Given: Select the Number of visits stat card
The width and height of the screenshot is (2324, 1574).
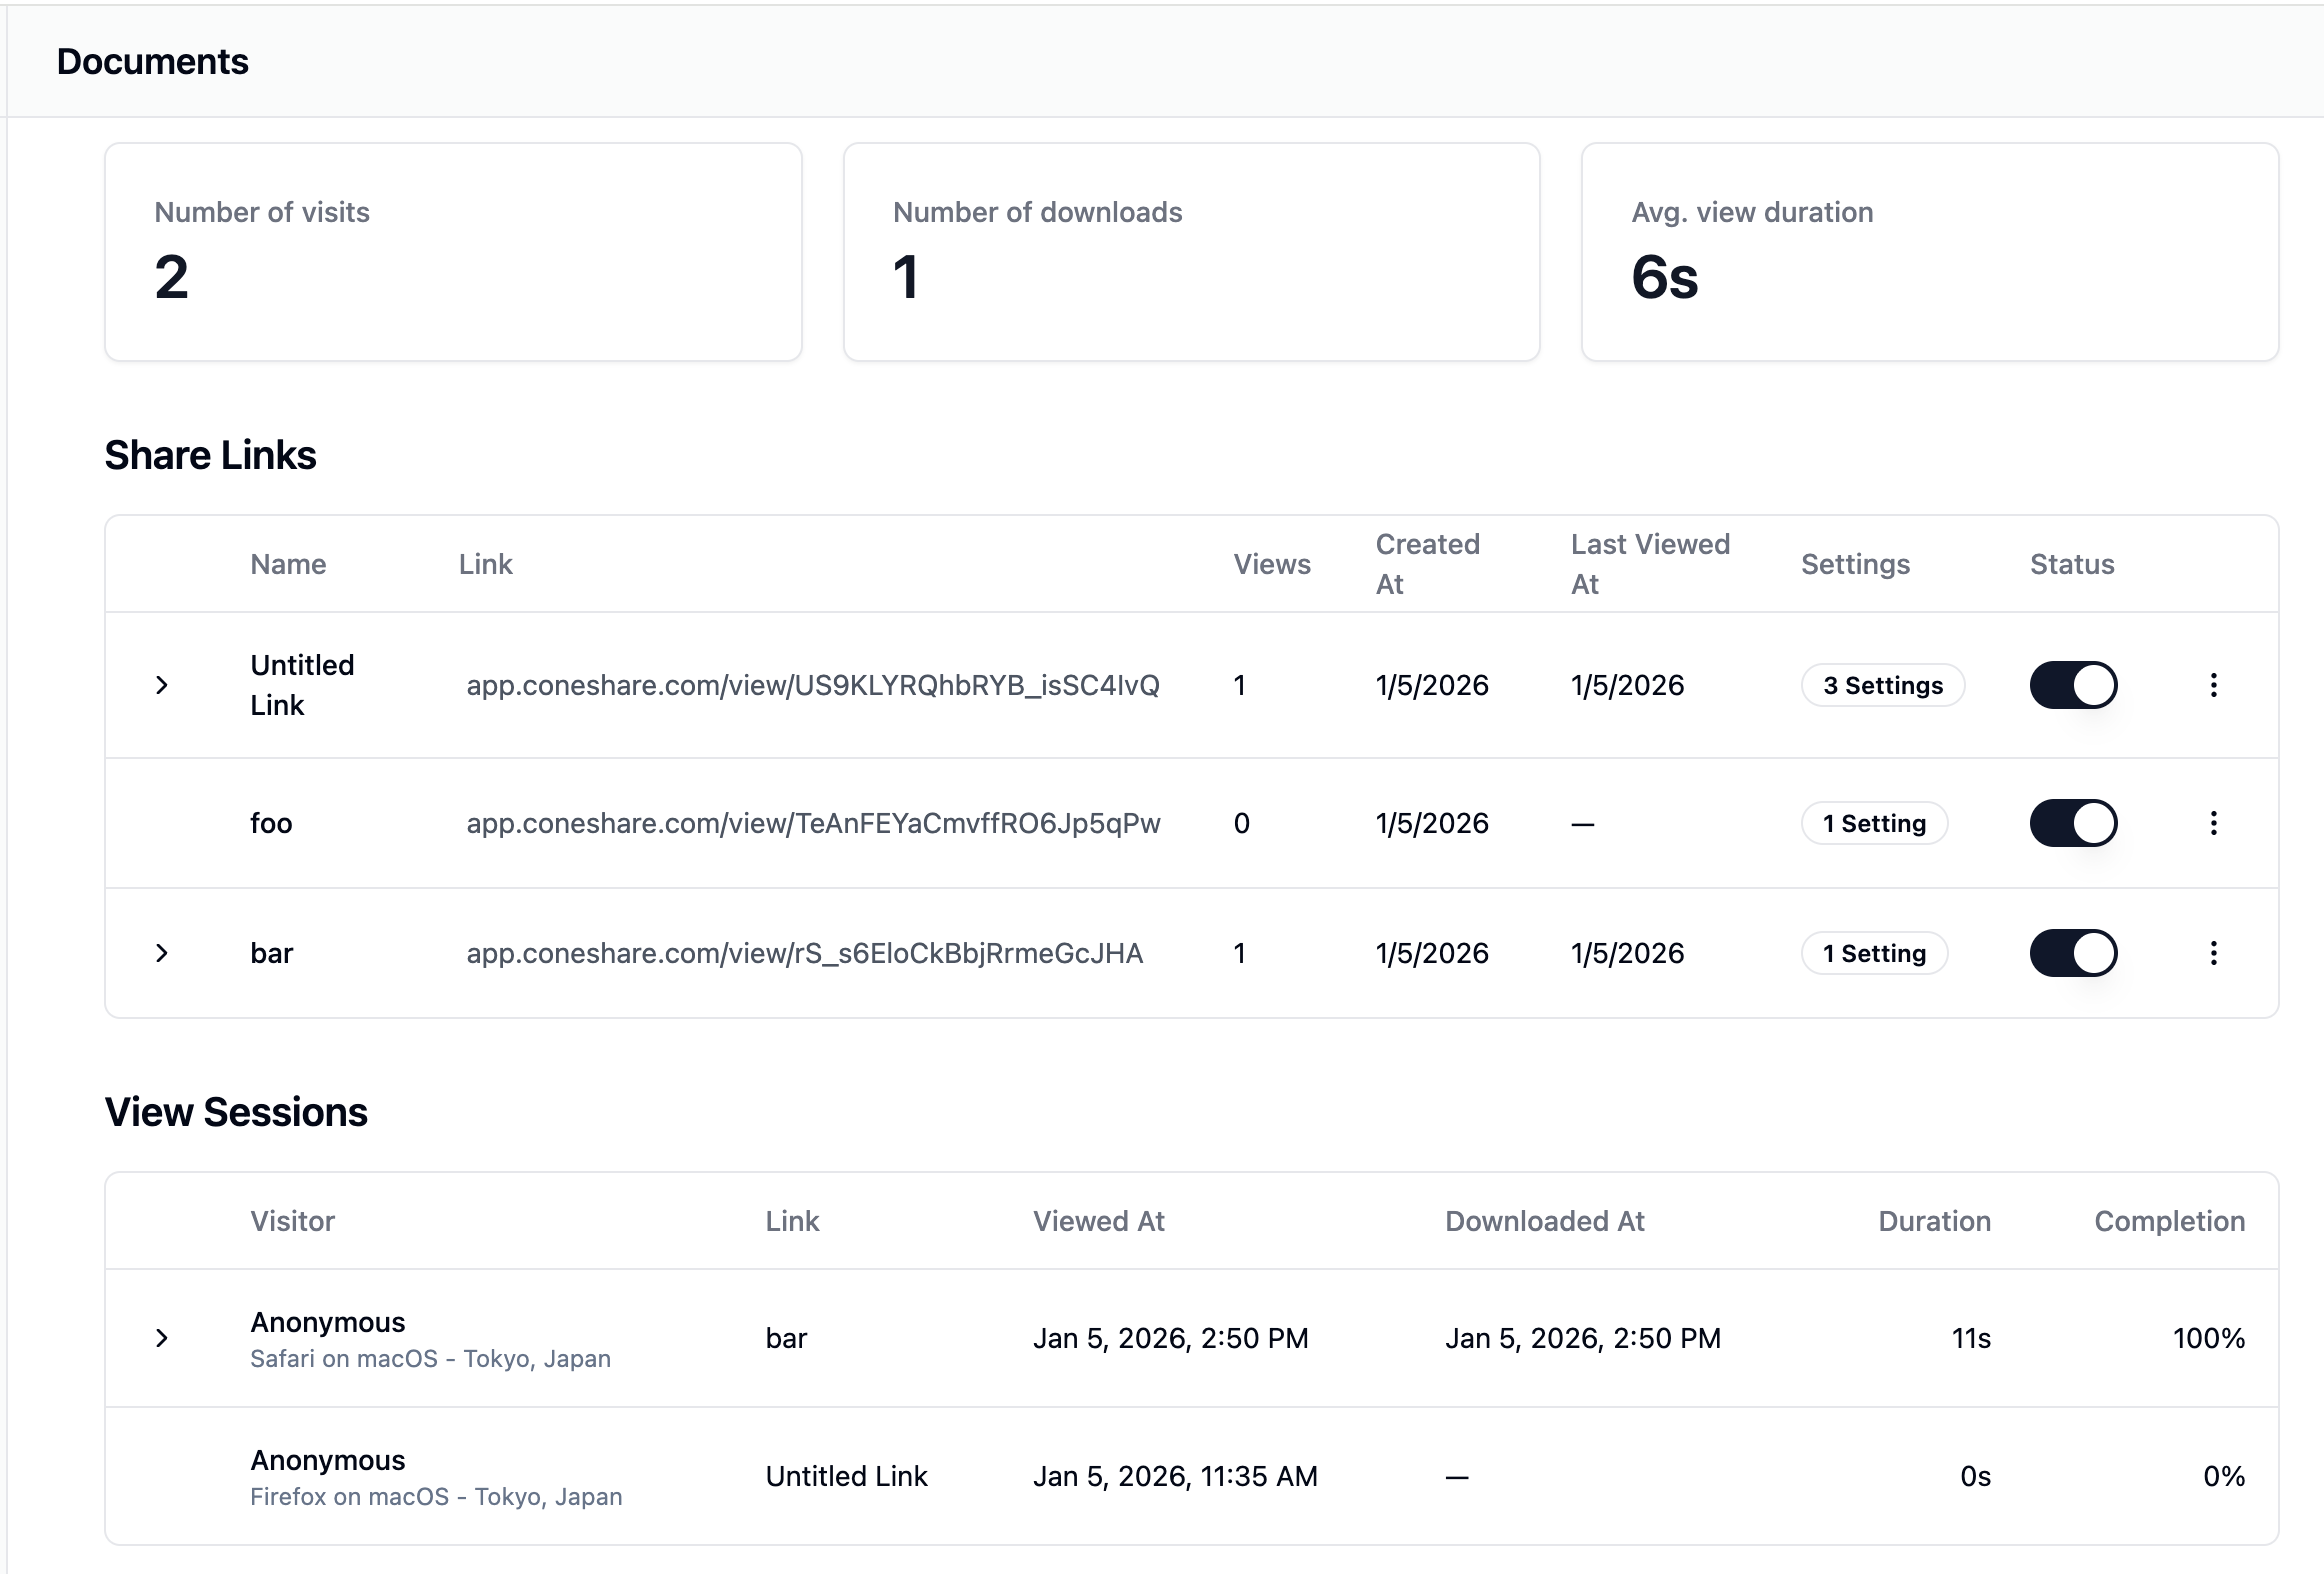Looking at the screenshot, I should coord(453,252).
